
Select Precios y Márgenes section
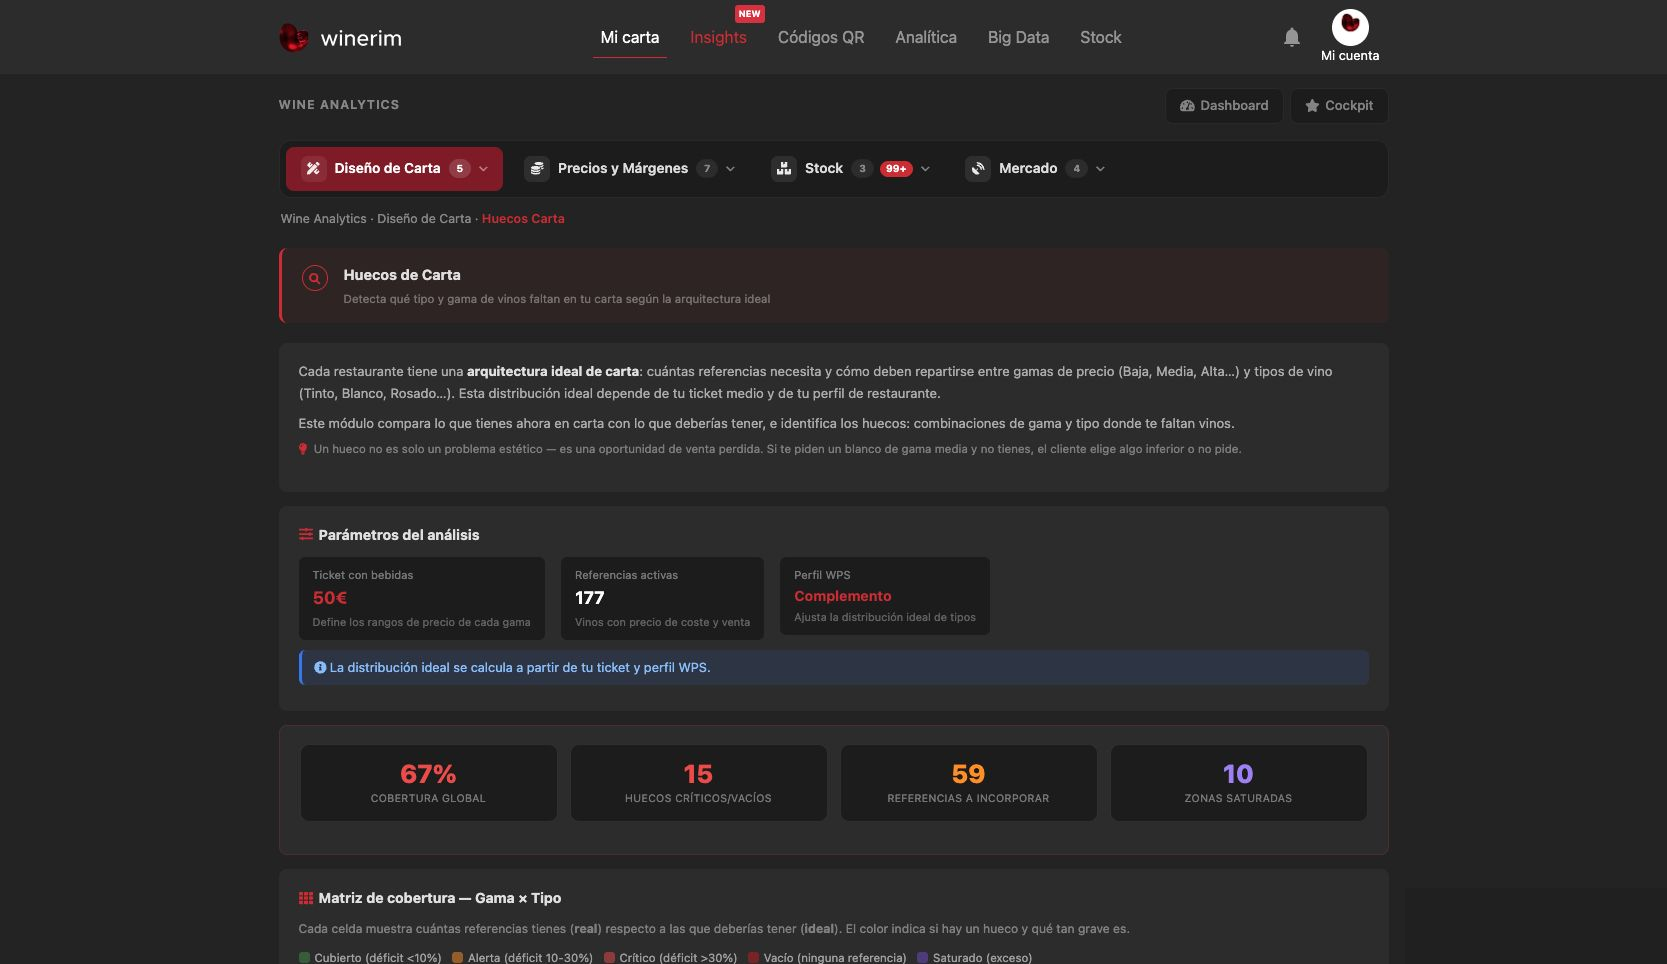coord(631,169)
